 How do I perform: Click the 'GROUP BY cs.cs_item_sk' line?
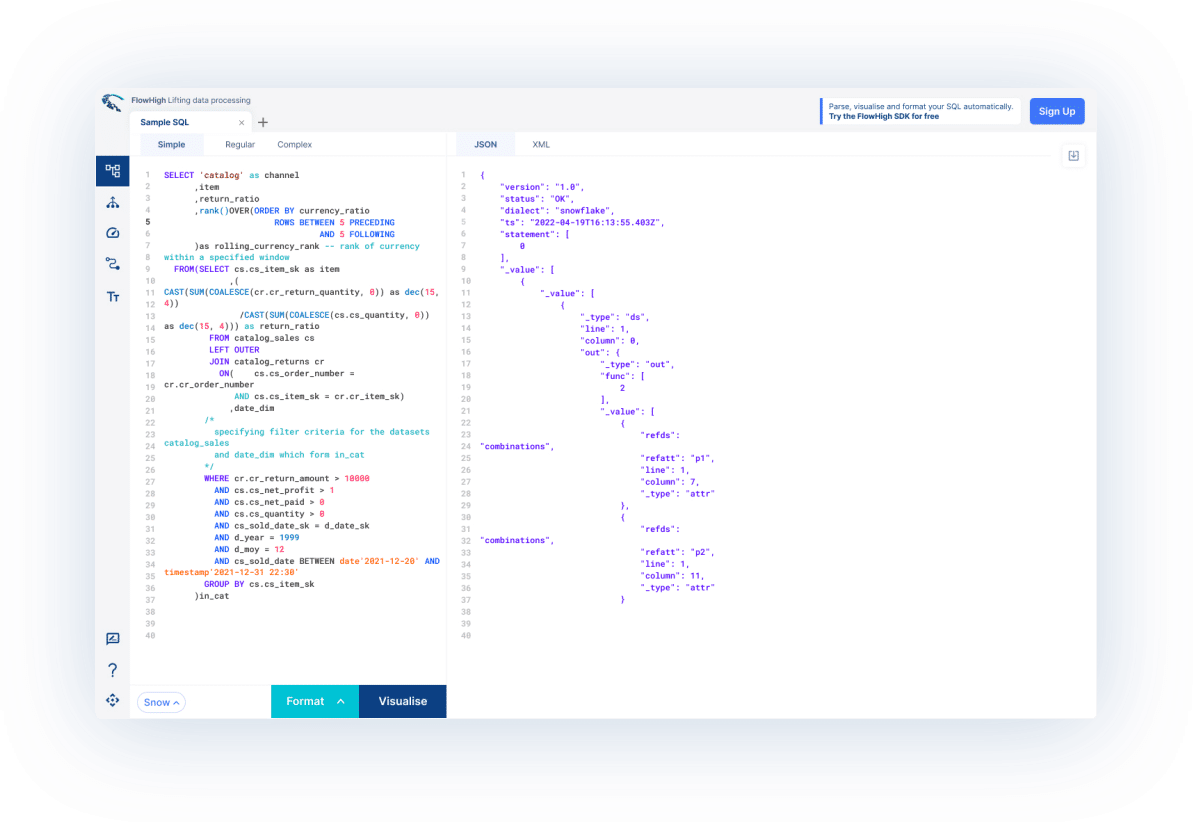tap(259, 585)
